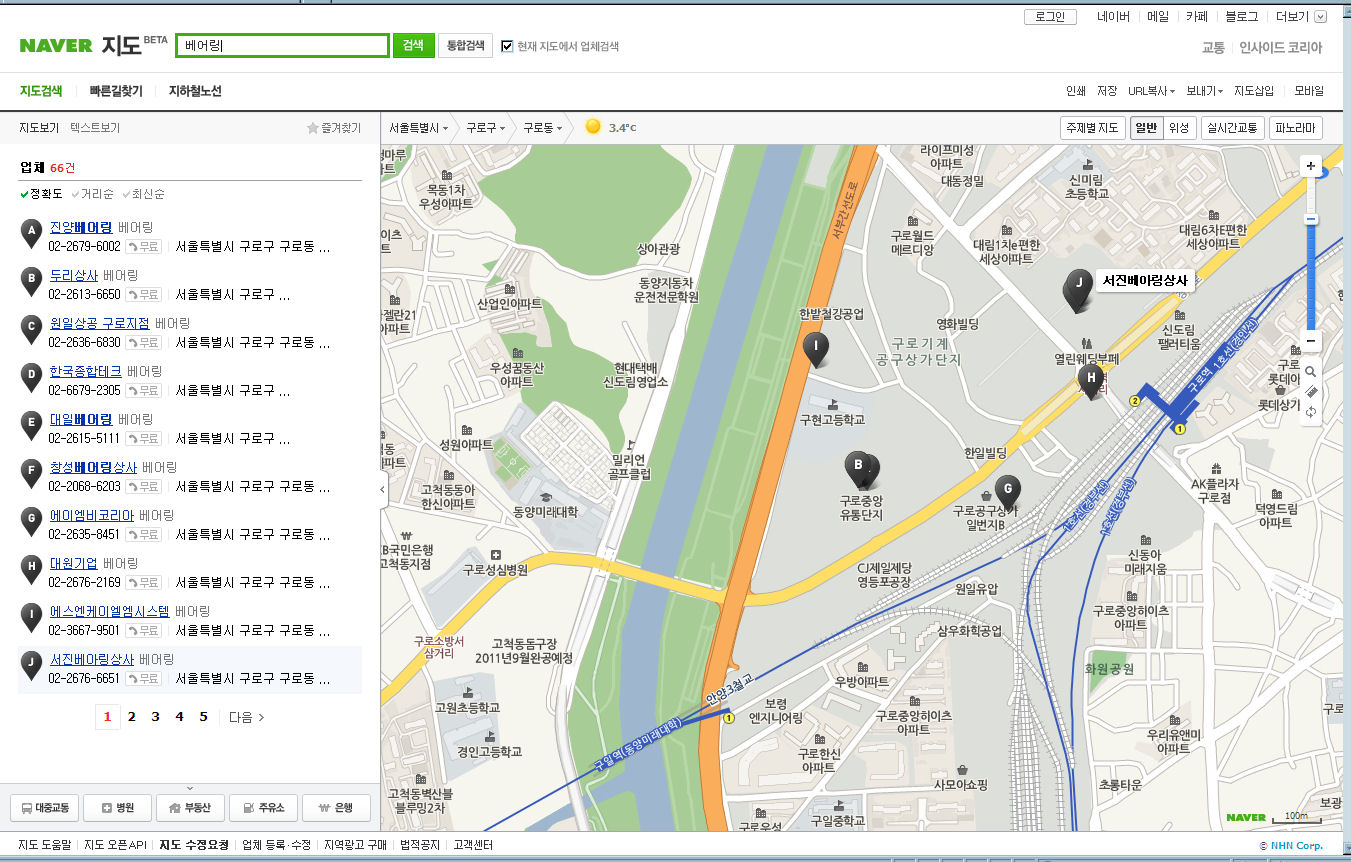Open 파노라마 view

coord(1296,128)
